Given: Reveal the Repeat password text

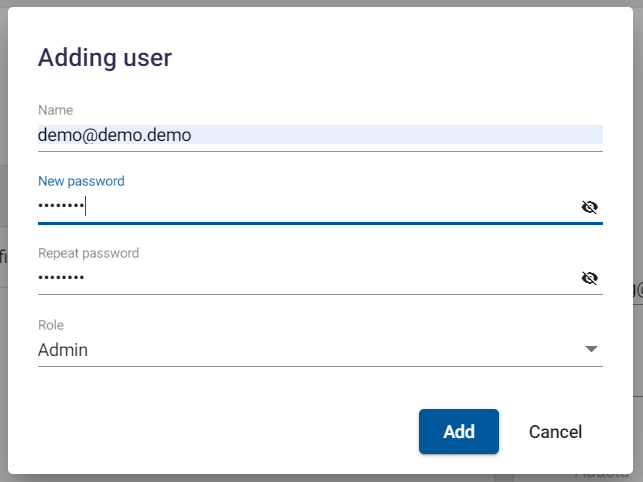Looking at the screenshot, I should pyautogui.click(x=589, y=278).
